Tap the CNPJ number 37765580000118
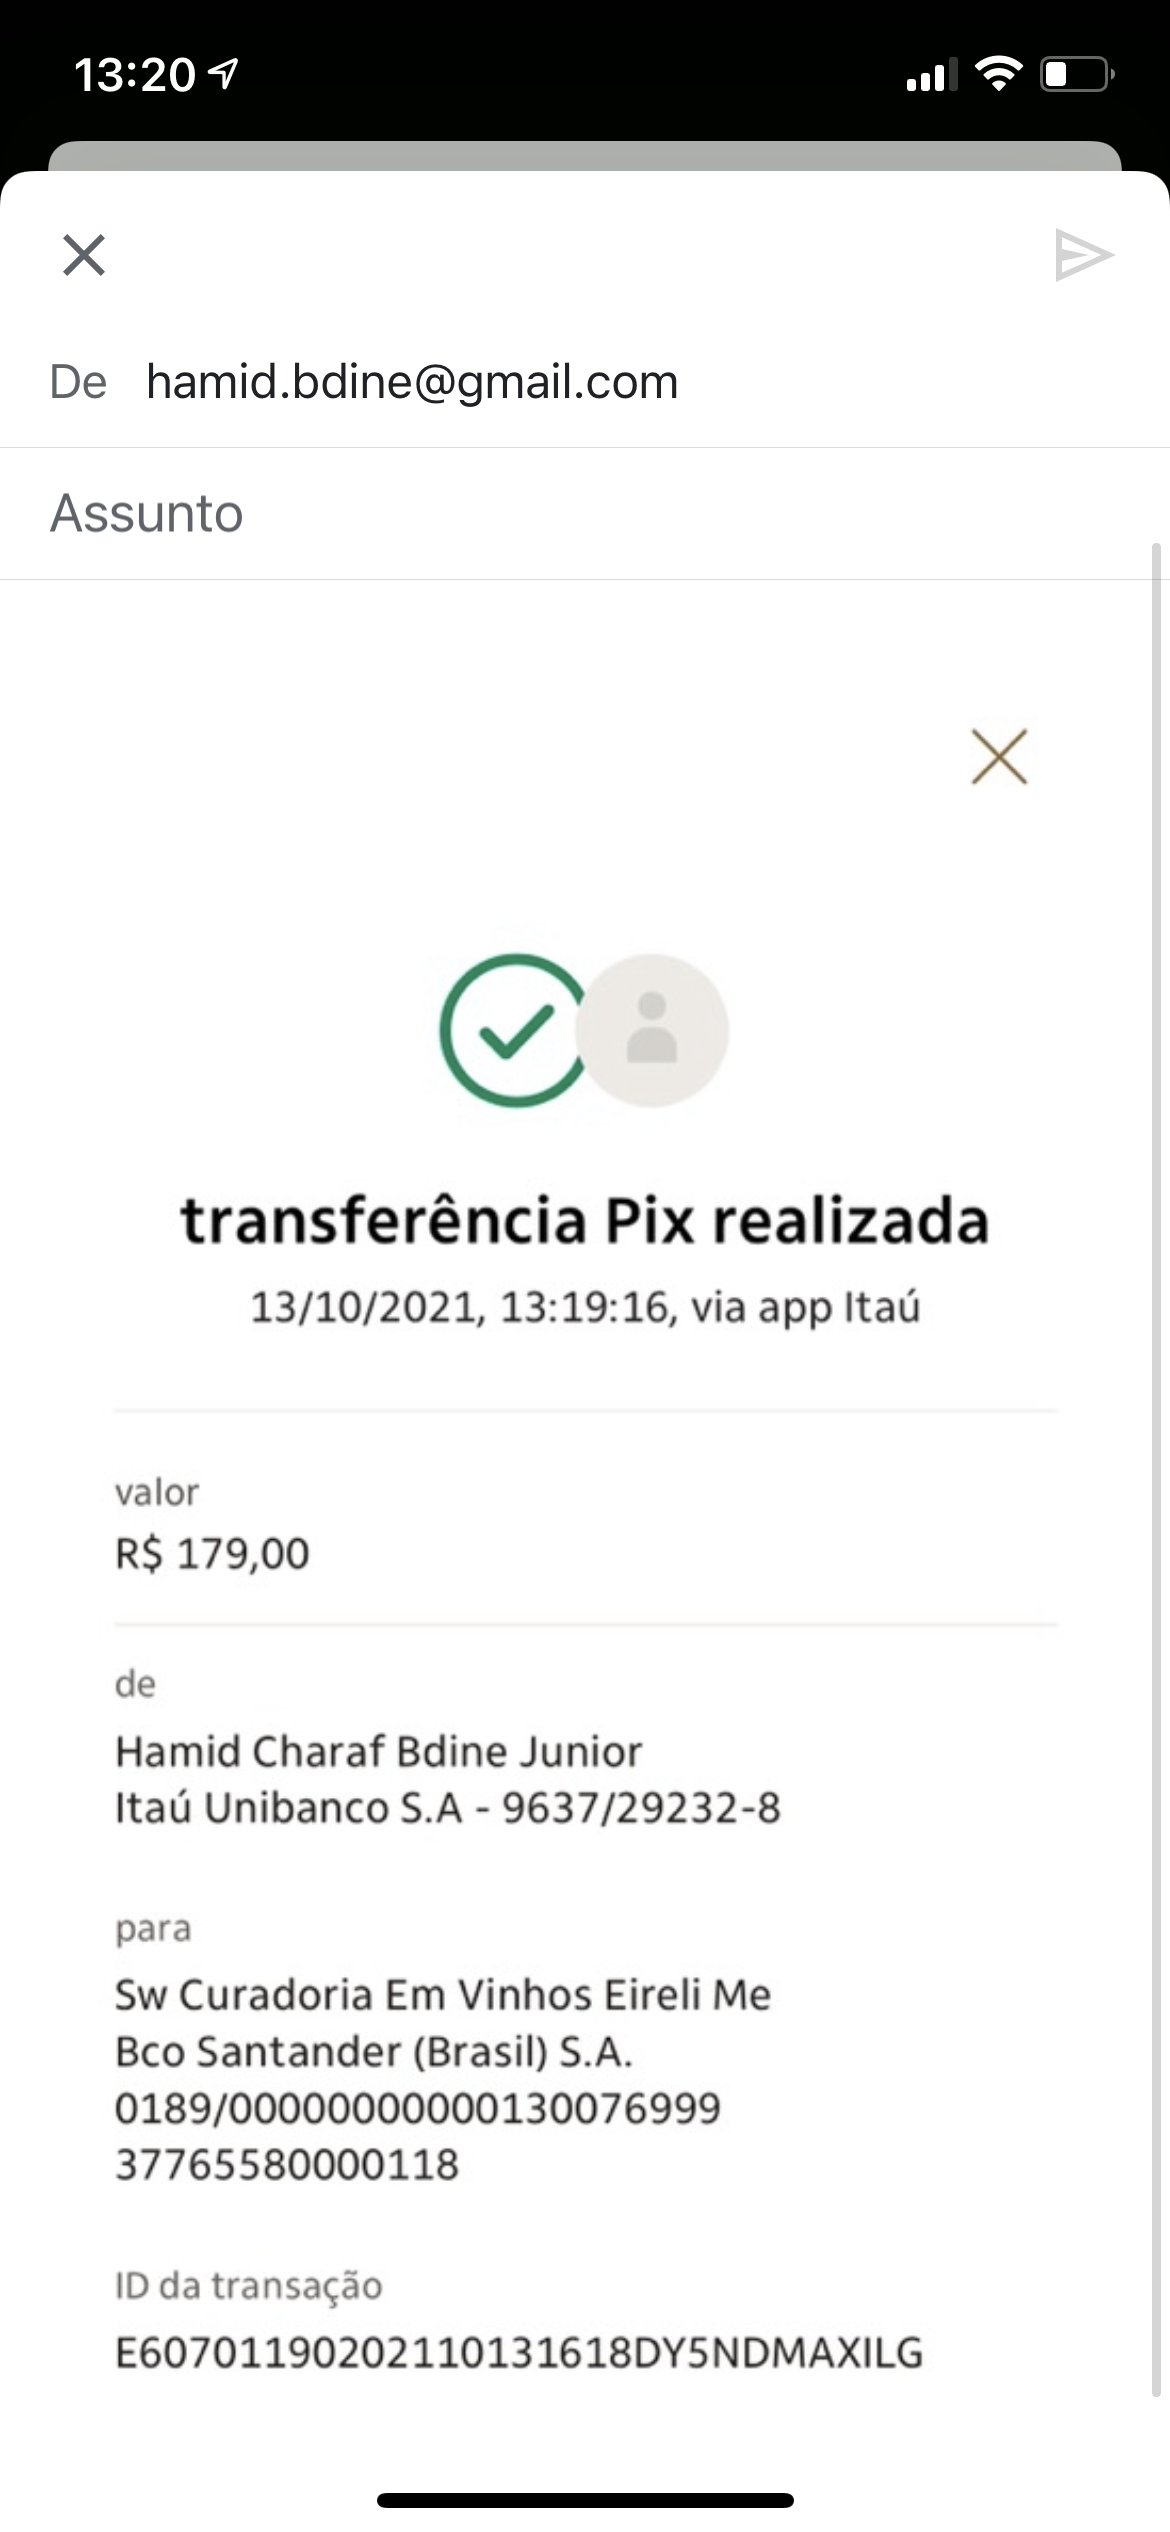This screenshot has width=1170, height=2532. 287,2164
